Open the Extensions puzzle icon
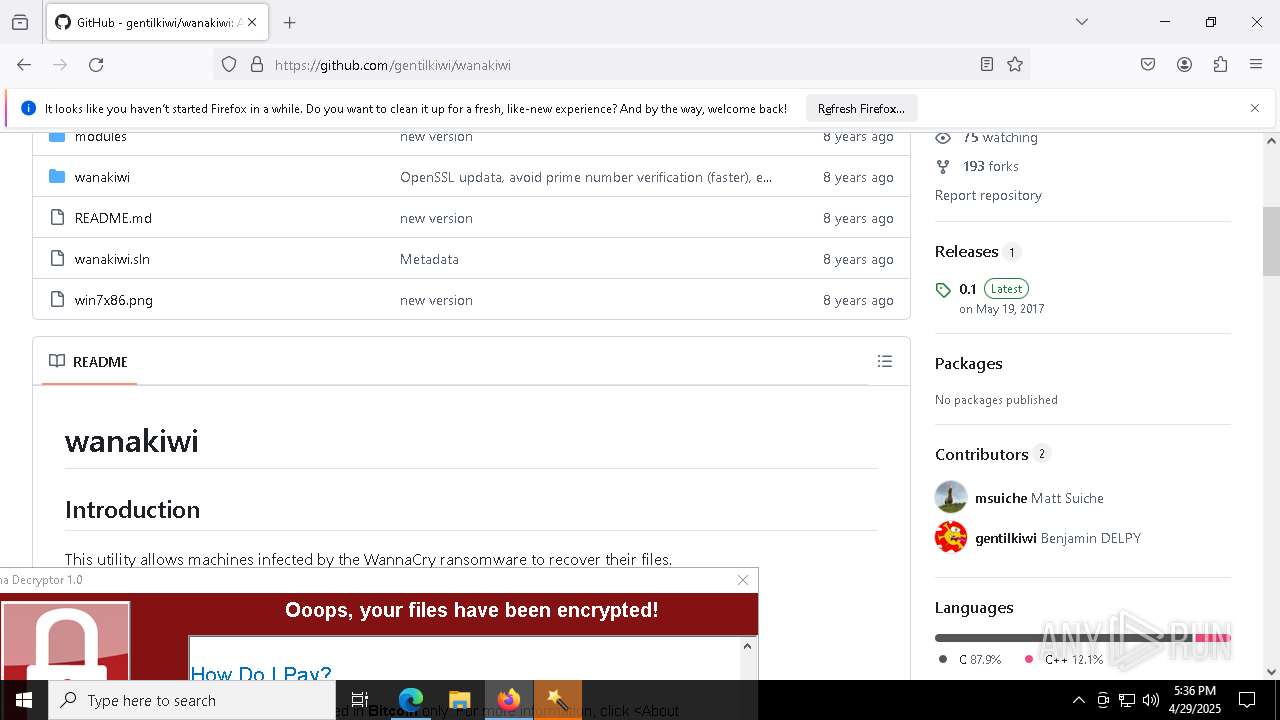 pyautogui.click(x=1220, y=65)
